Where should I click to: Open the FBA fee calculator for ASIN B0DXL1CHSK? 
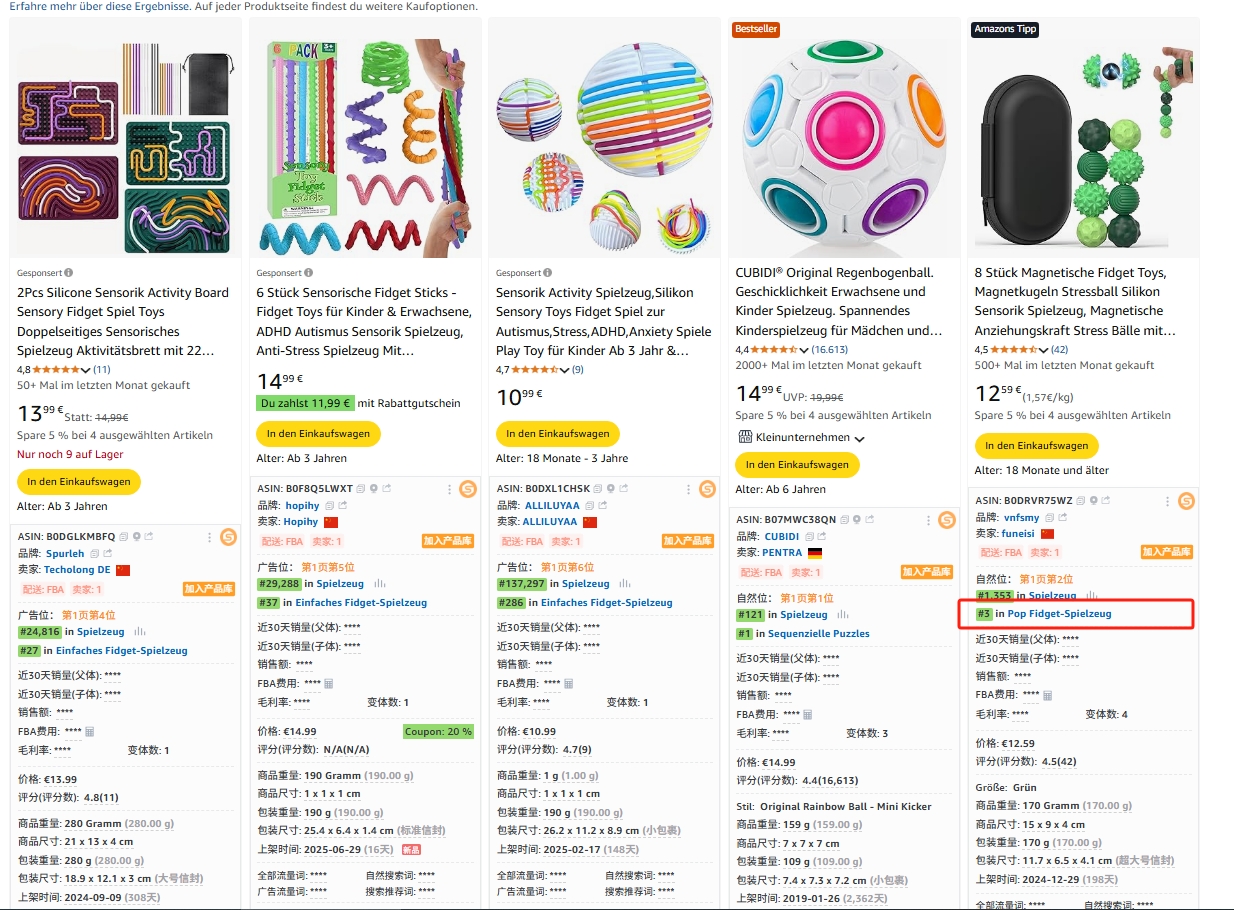point(568,684)
